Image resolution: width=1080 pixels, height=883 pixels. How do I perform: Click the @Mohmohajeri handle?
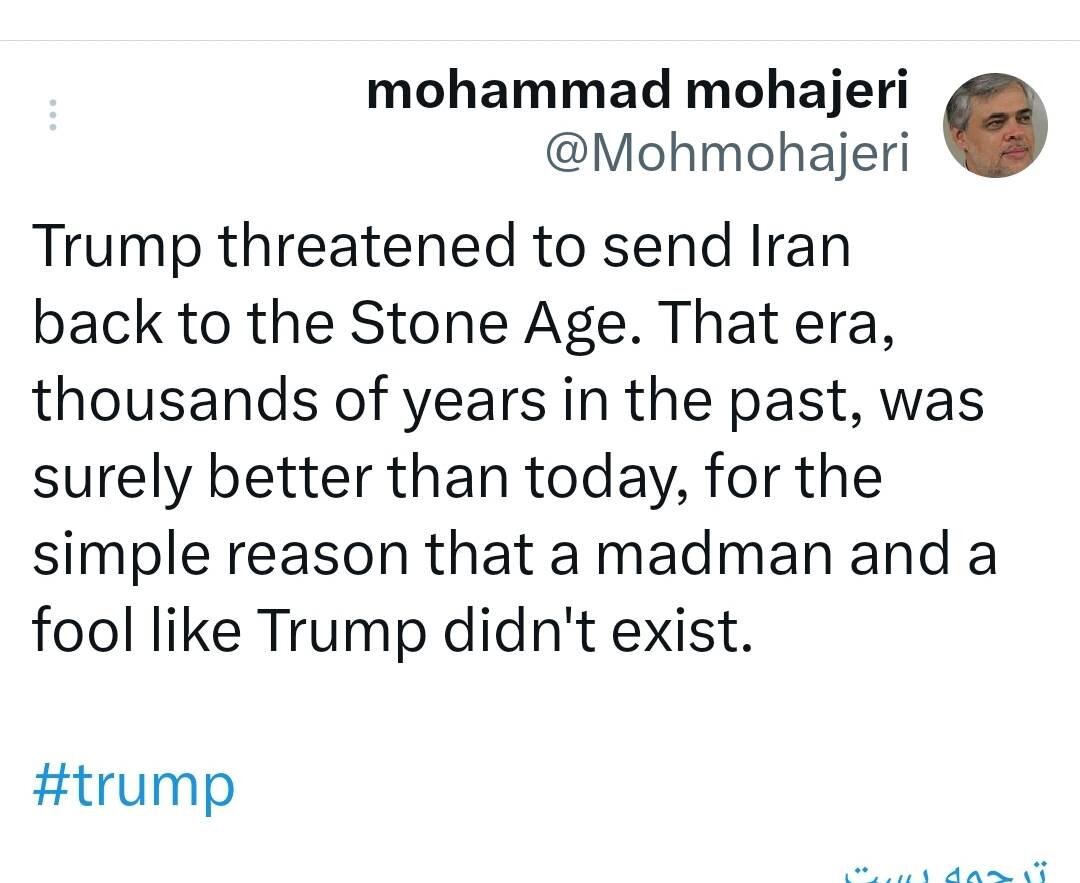[727, 153]
